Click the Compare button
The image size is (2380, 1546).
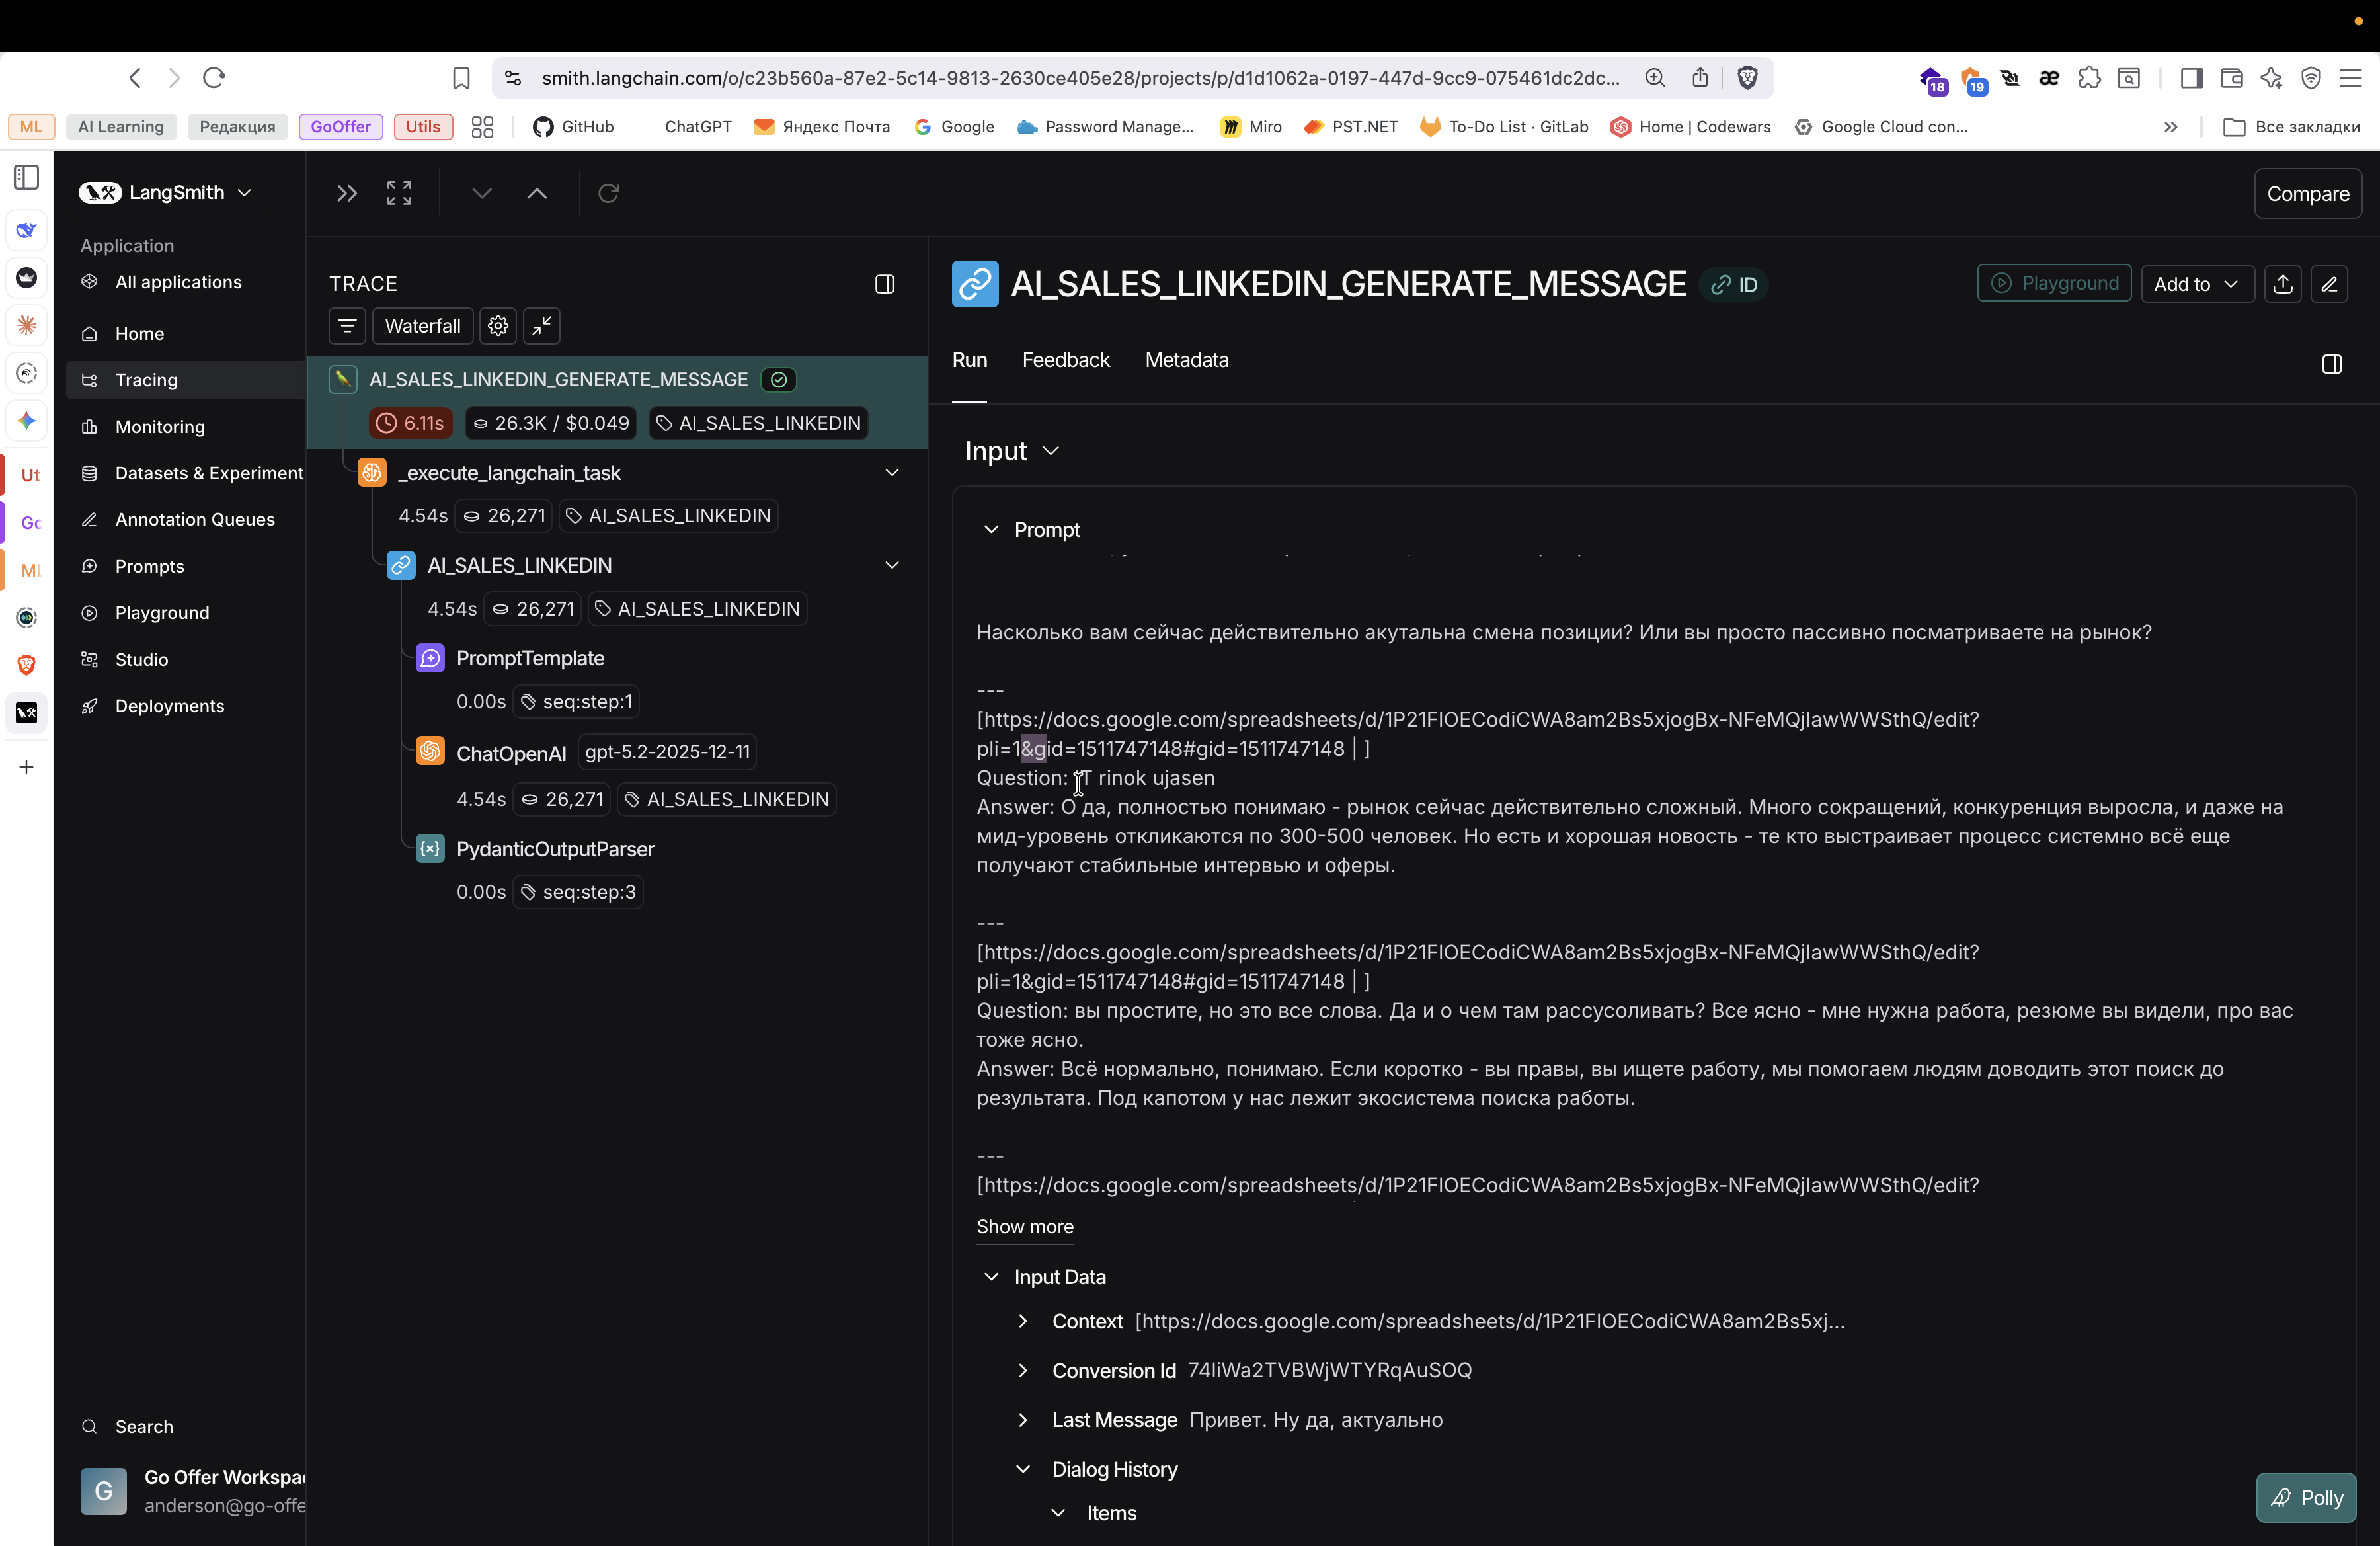2307,194
